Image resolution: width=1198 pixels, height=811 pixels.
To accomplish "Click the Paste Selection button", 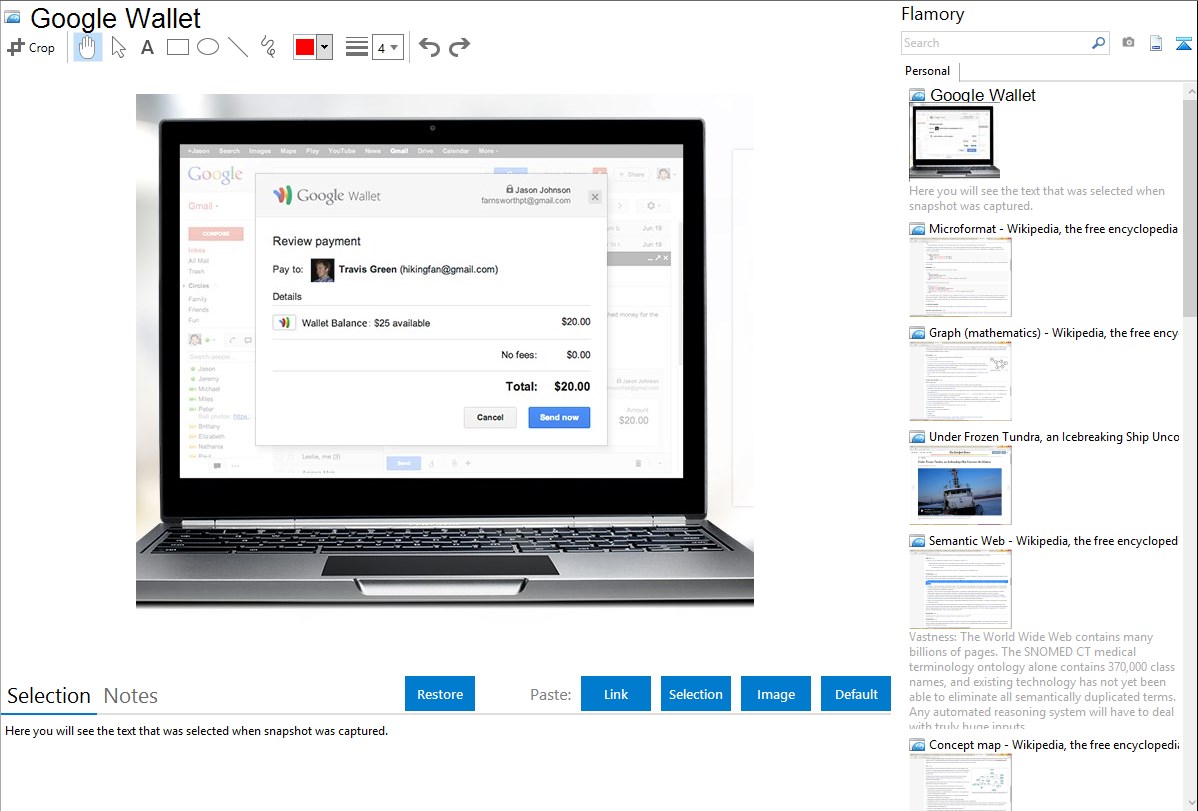I will [x=695, y=694].
